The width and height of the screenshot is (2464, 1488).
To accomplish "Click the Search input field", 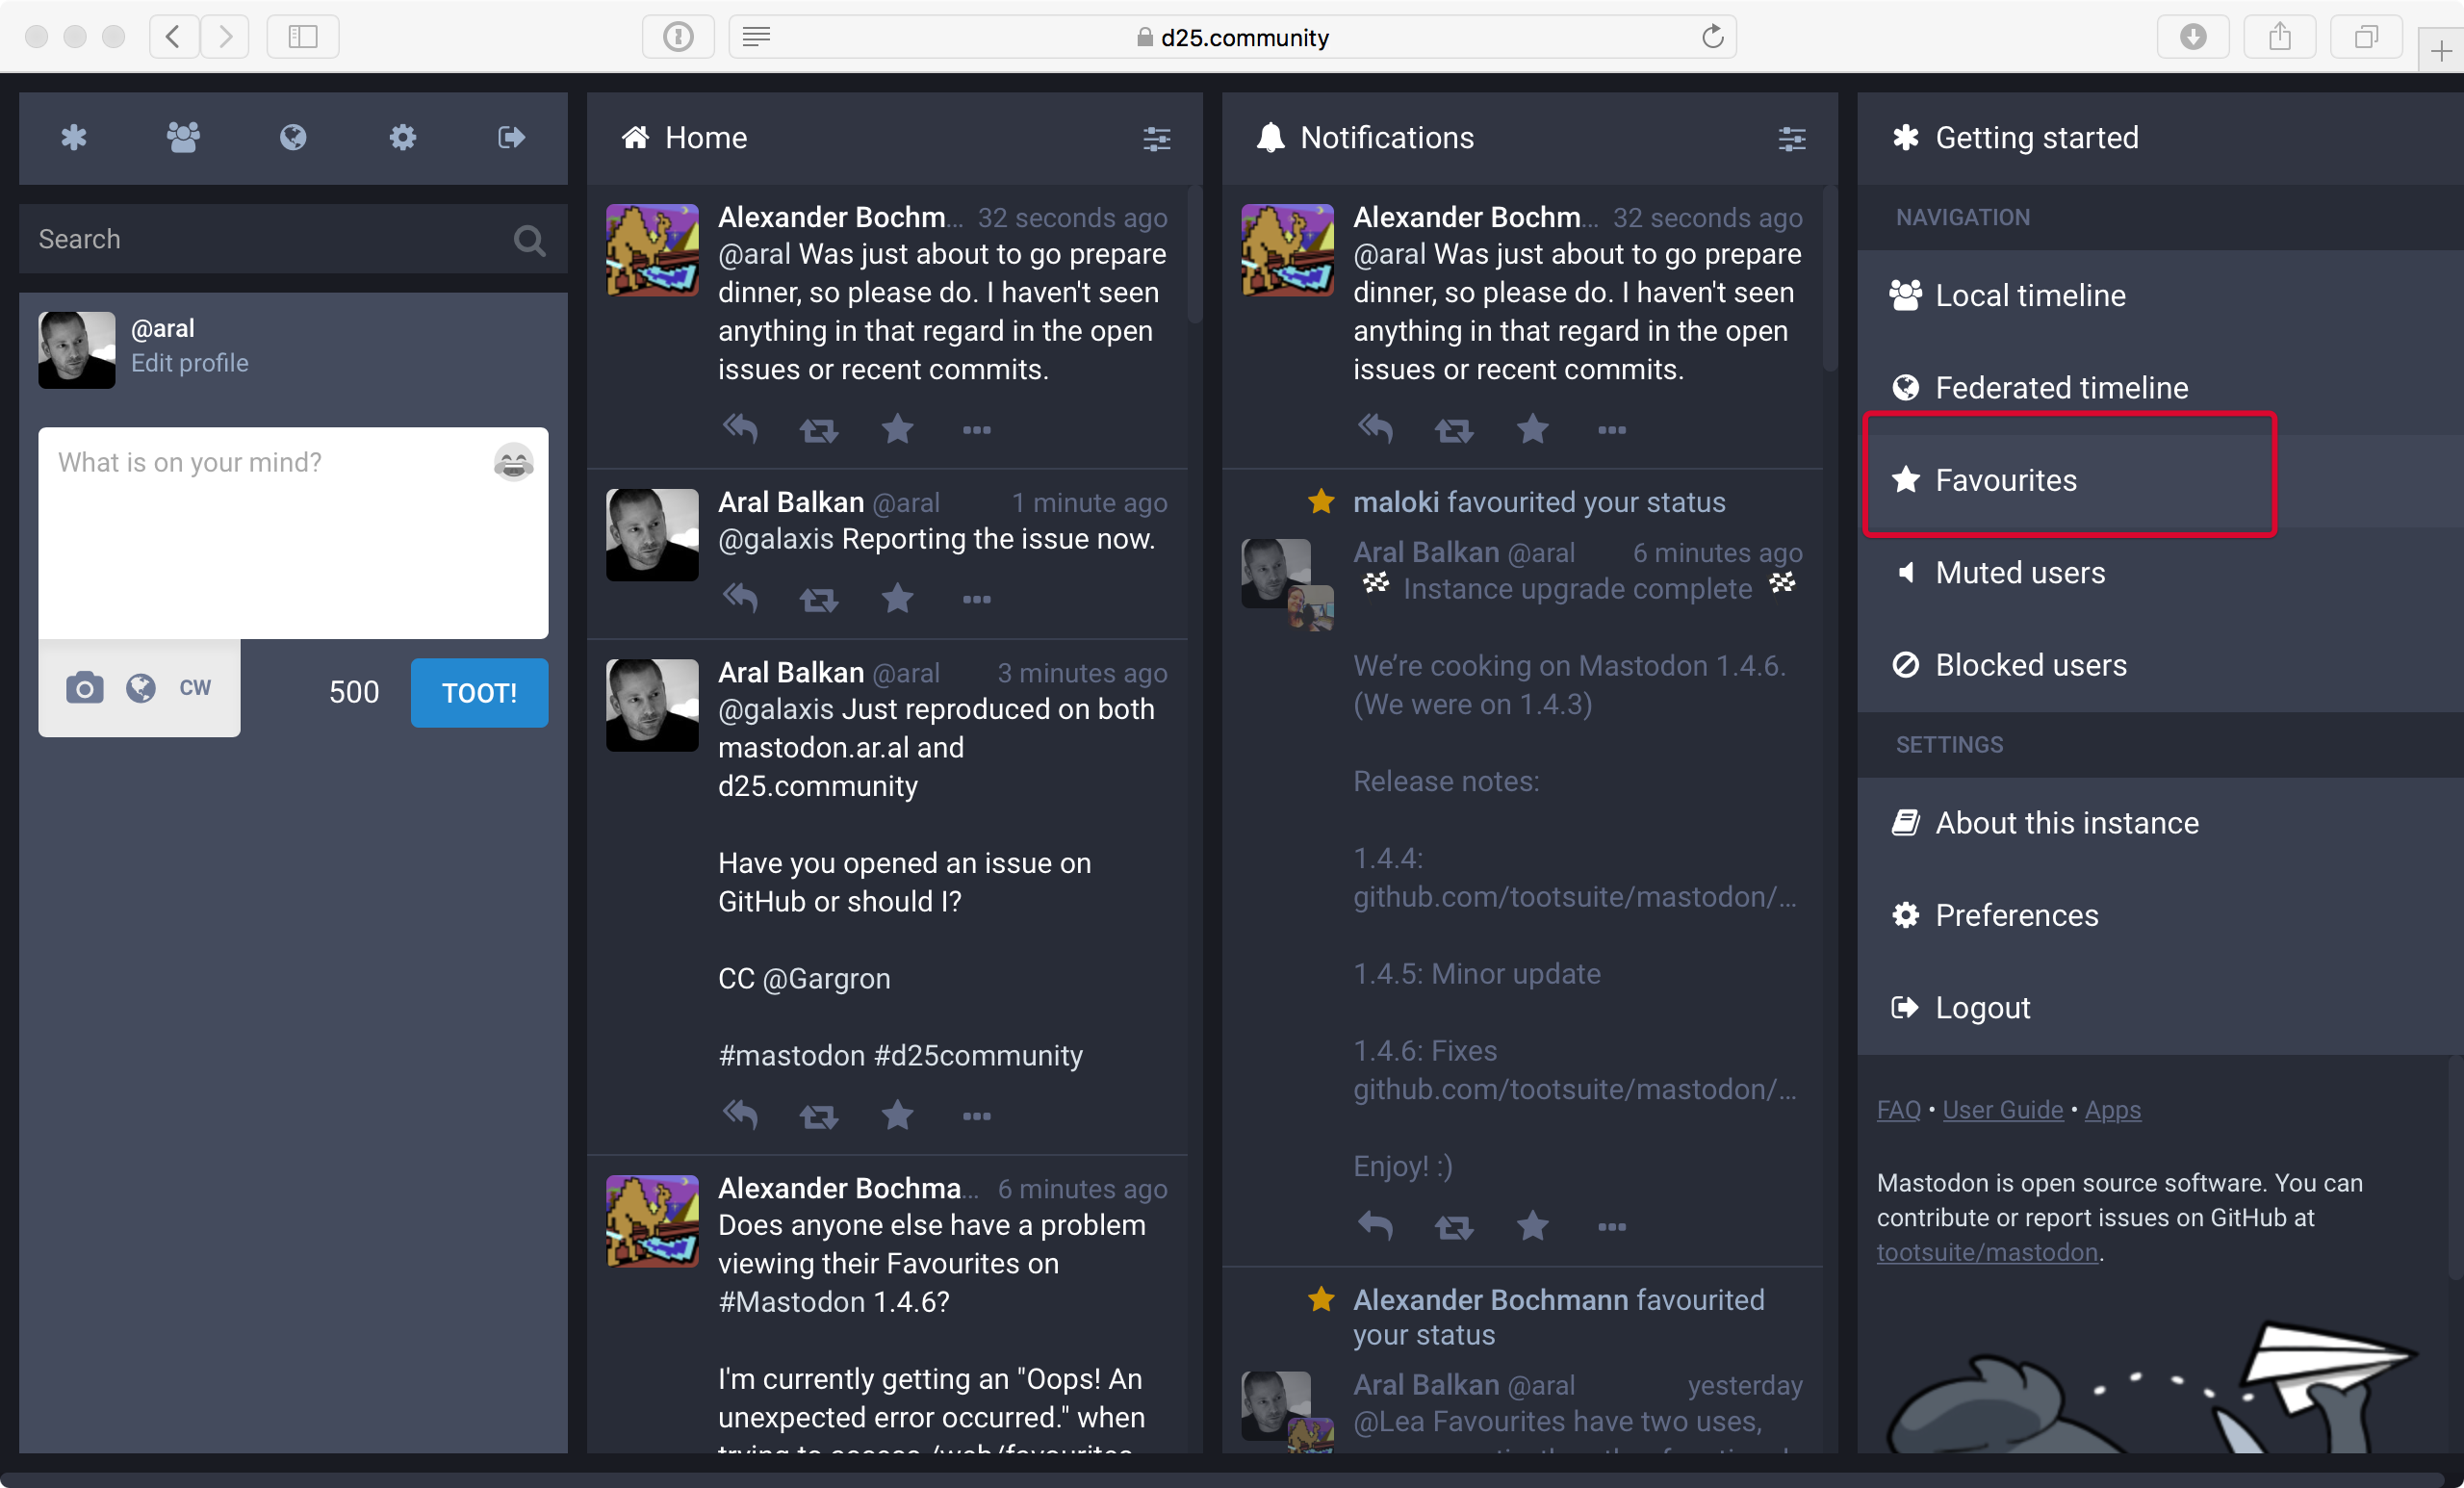I will click(x=270, y=239).
